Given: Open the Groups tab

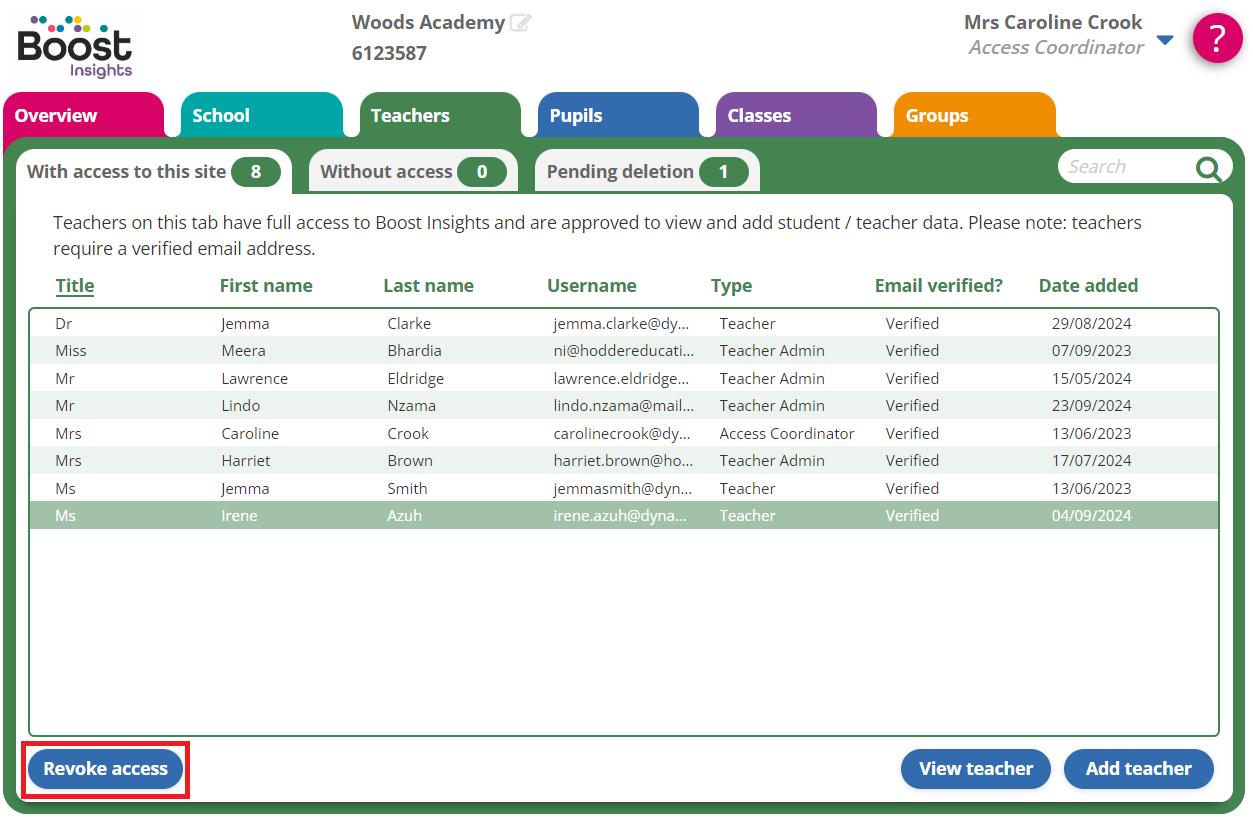Looking at the screenshot, I should click(937, 116).
